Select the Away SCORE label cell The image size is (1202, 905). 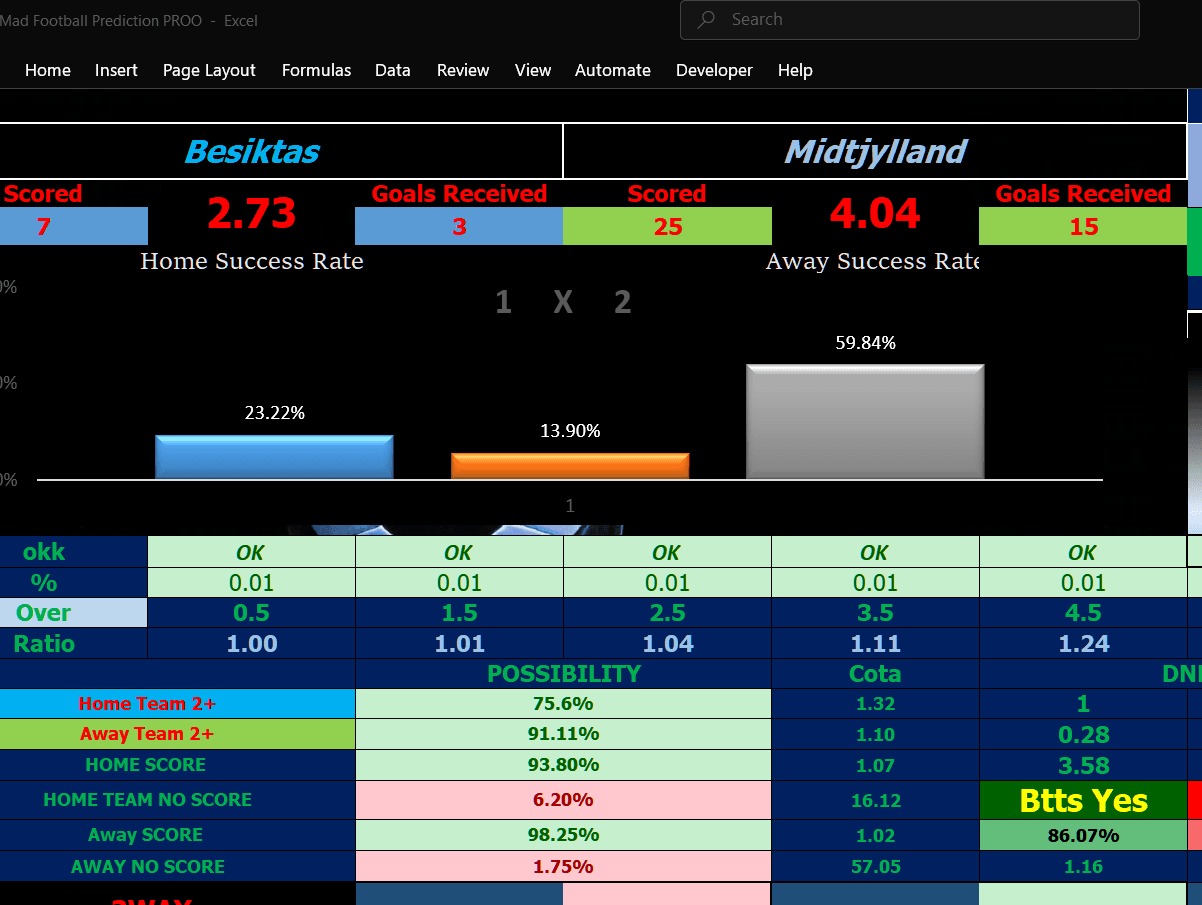pyautogui.click(x=177, y=835)
